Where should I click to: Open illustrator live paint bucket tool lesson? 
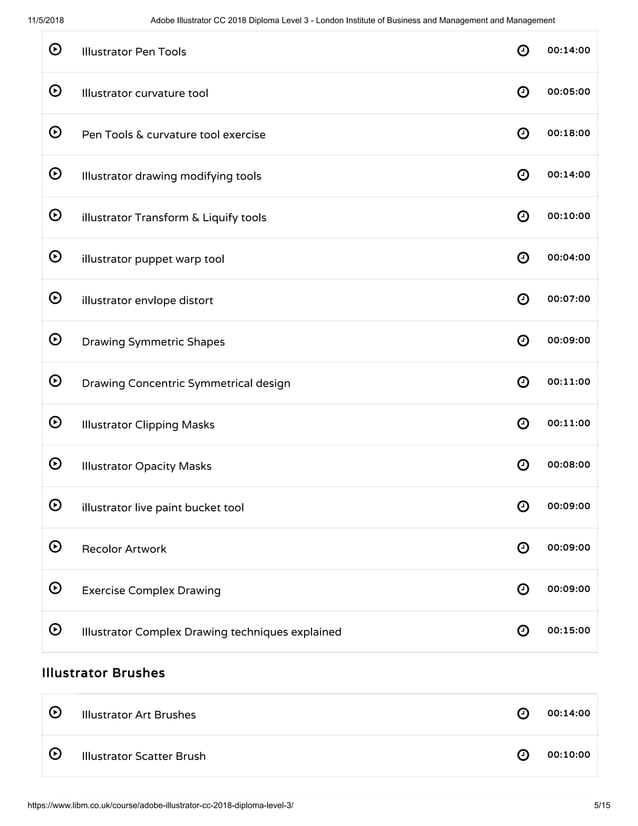163,507
